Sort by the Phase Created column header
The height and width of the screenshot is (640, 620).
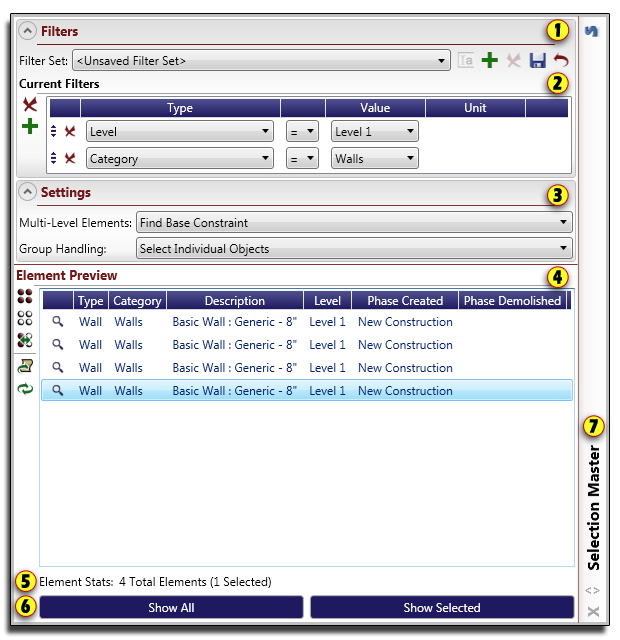pos(404,300)
